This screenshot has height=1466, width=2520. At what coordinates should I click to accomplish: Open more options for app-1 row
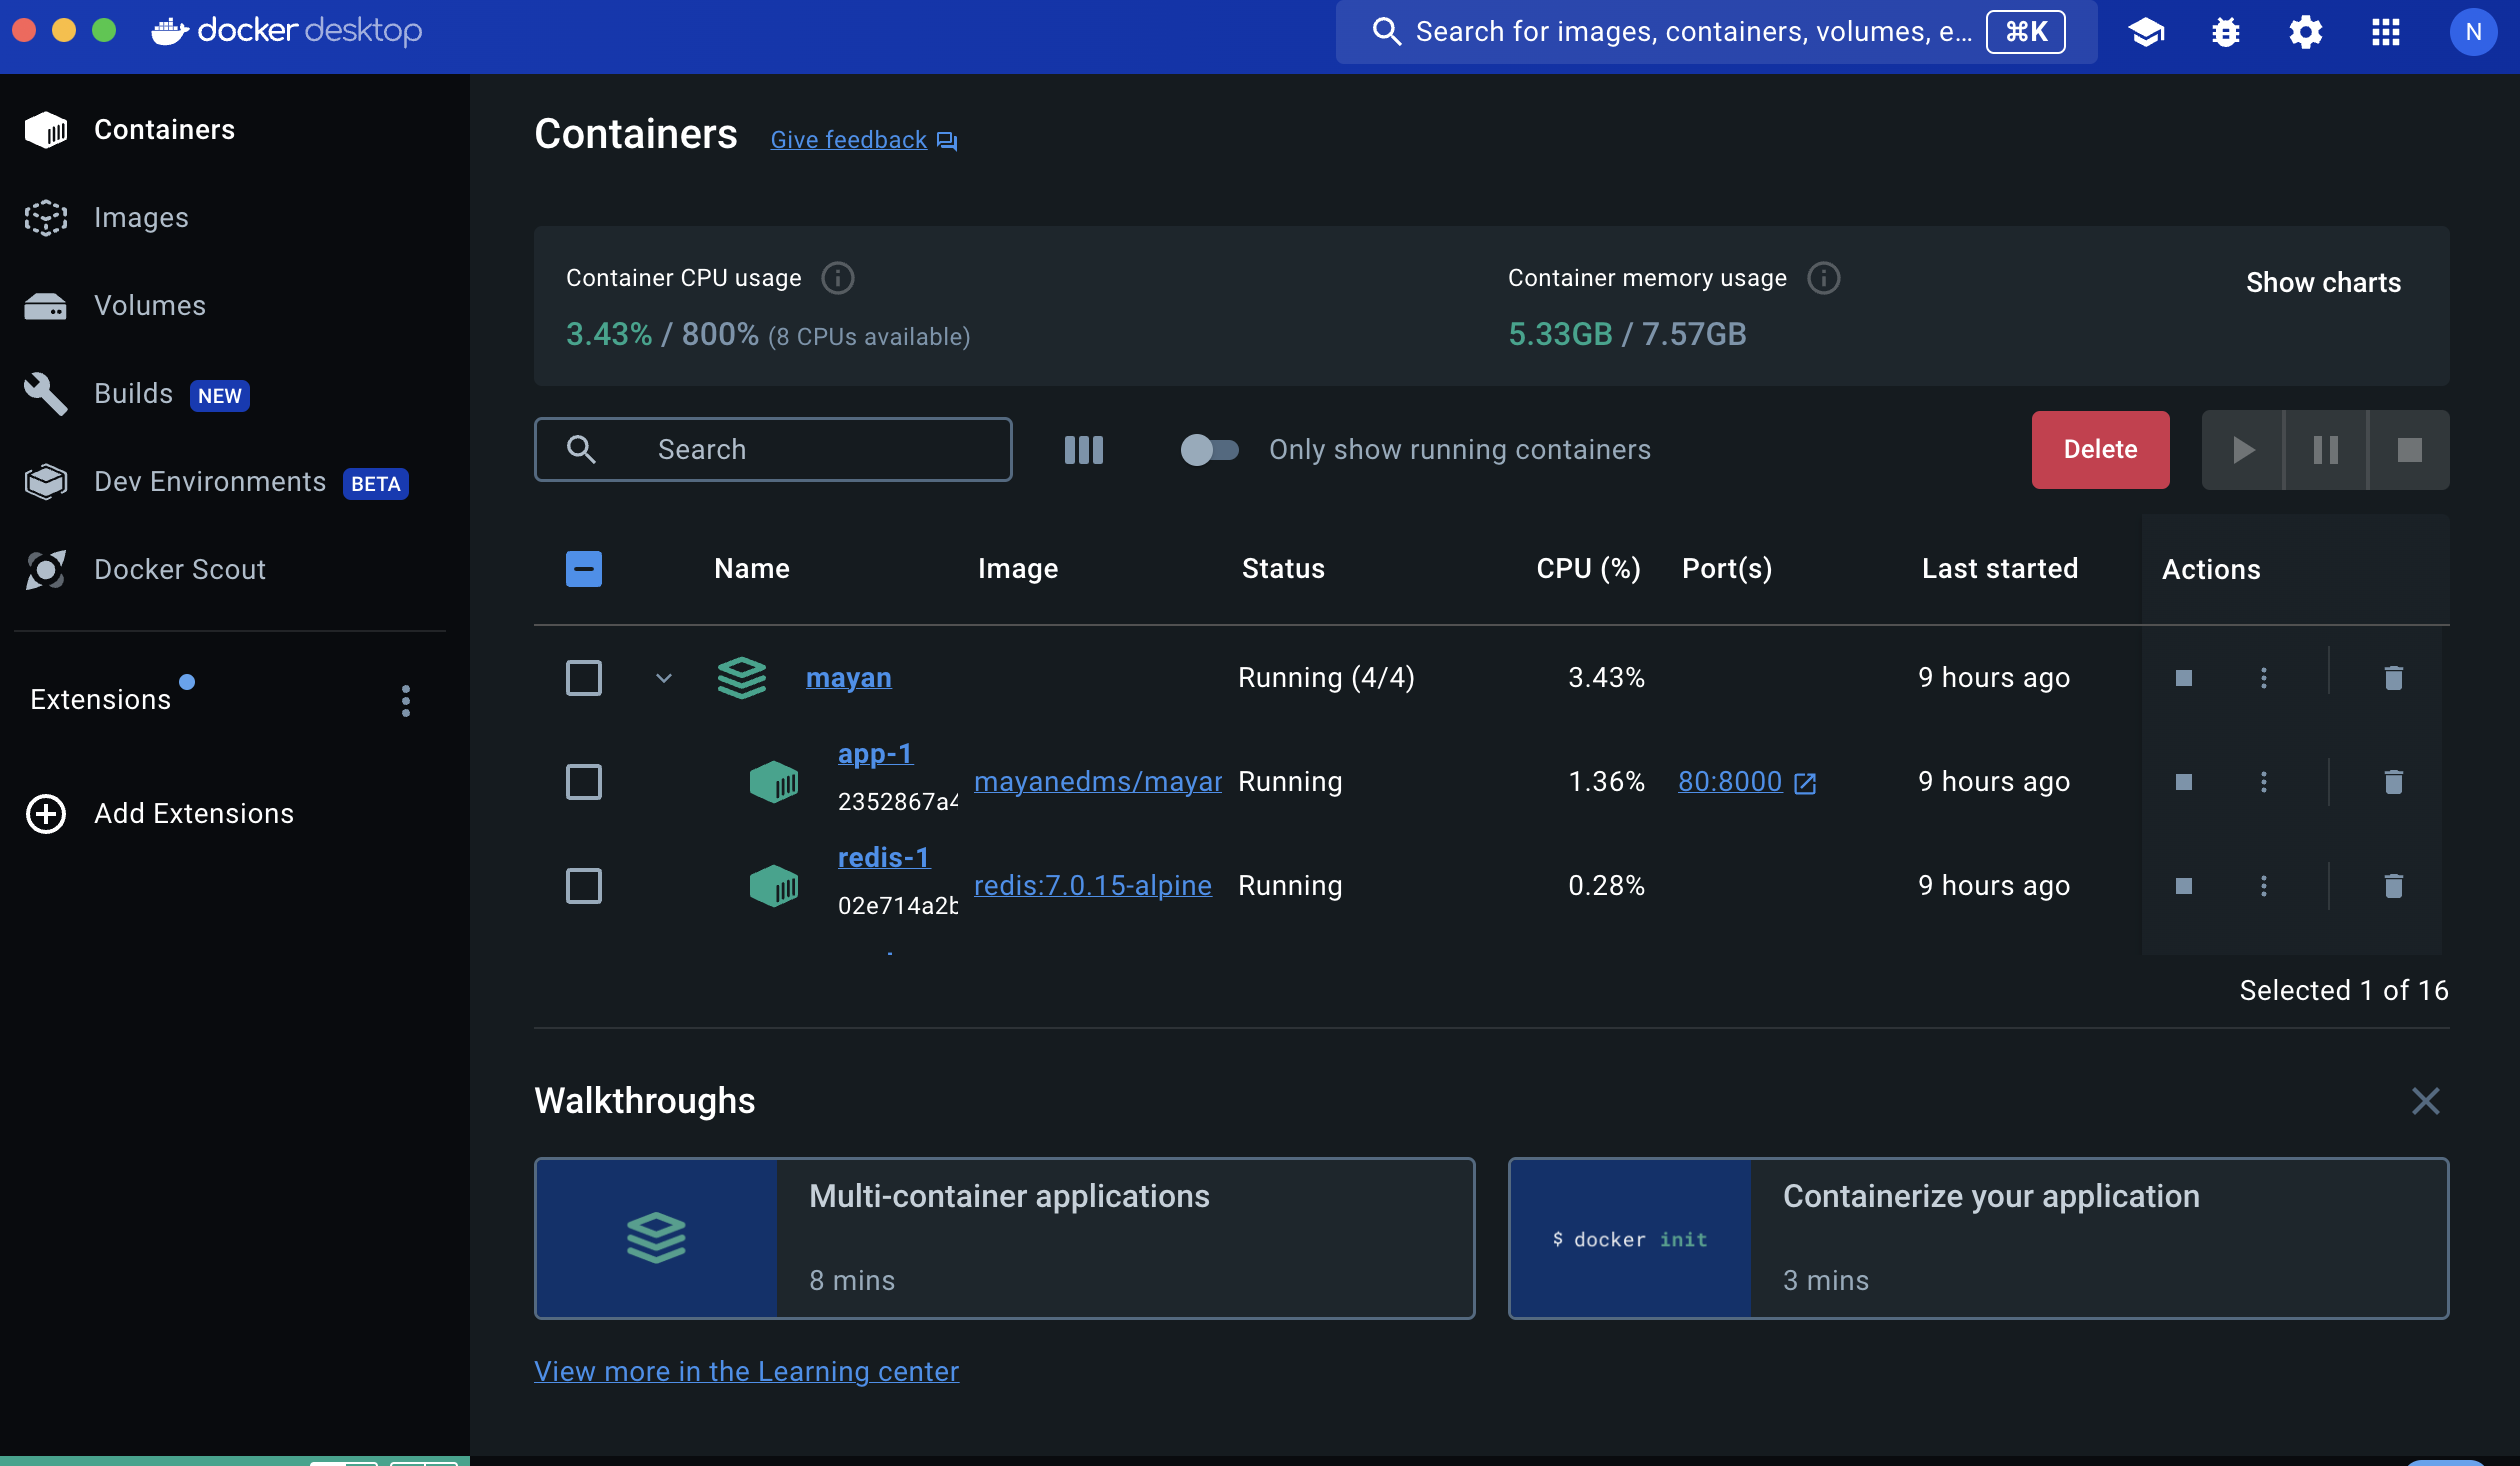point(2264,782)
